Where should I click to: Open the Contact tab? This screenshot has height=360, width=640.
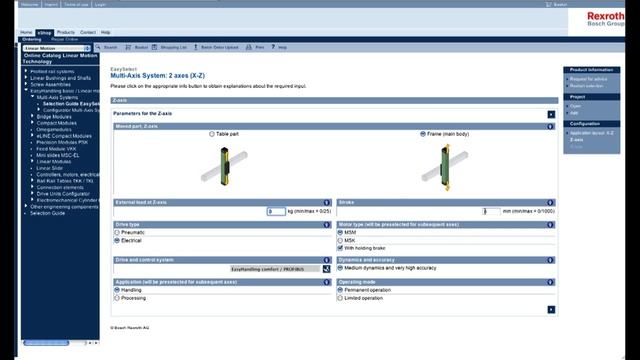88,32
